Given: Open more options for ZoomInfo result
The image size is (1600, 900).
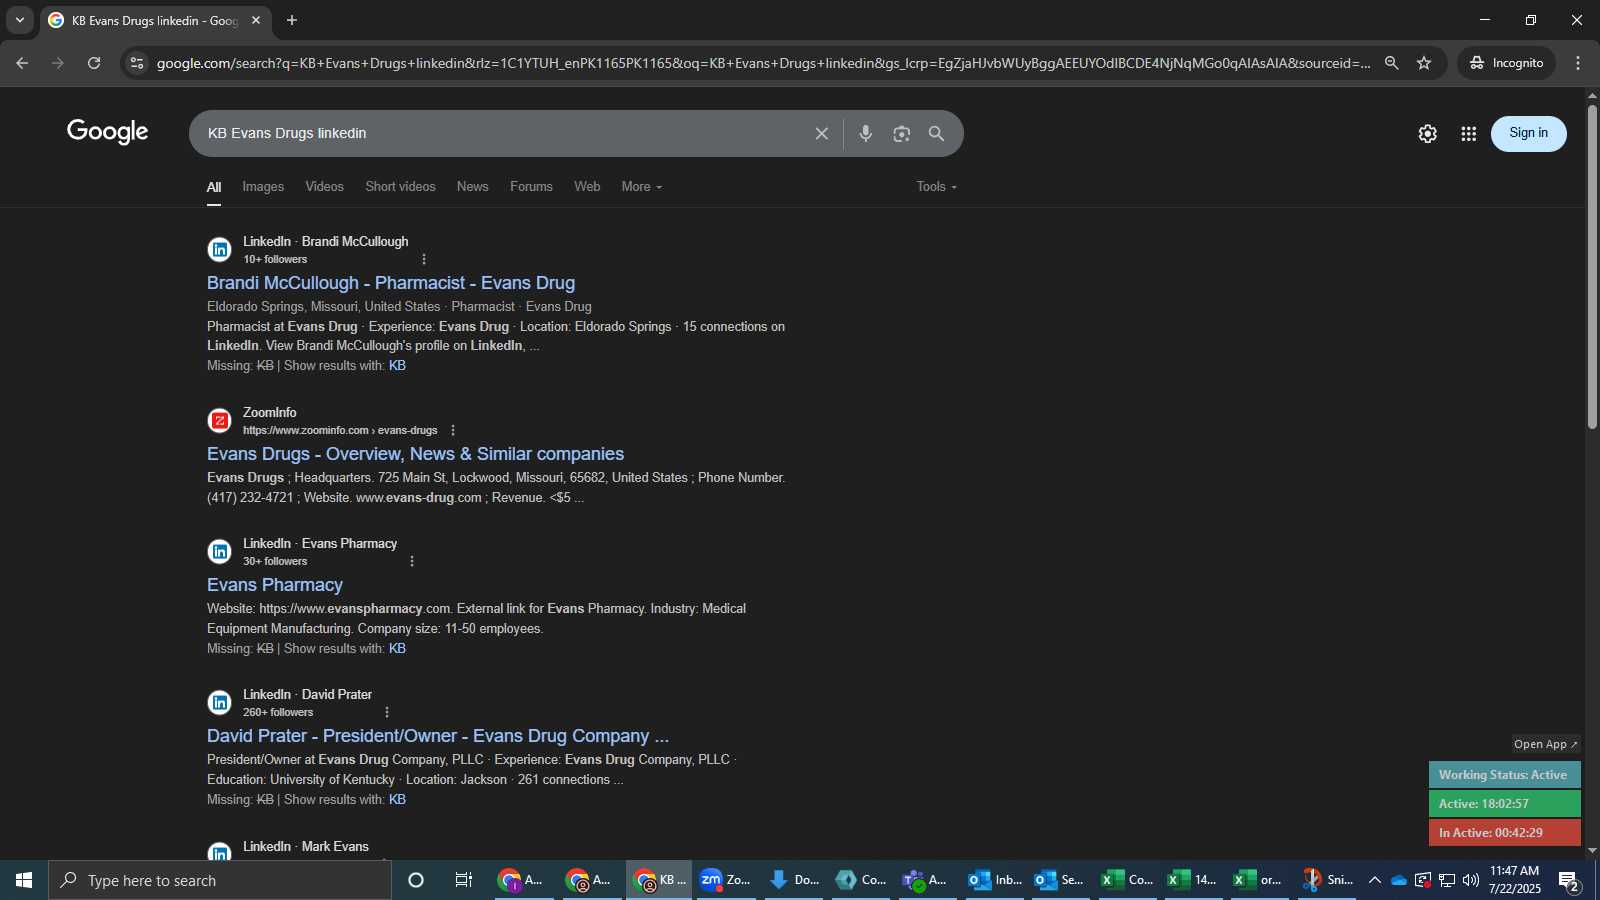Looking at the screenshot, I should point(453,430).
